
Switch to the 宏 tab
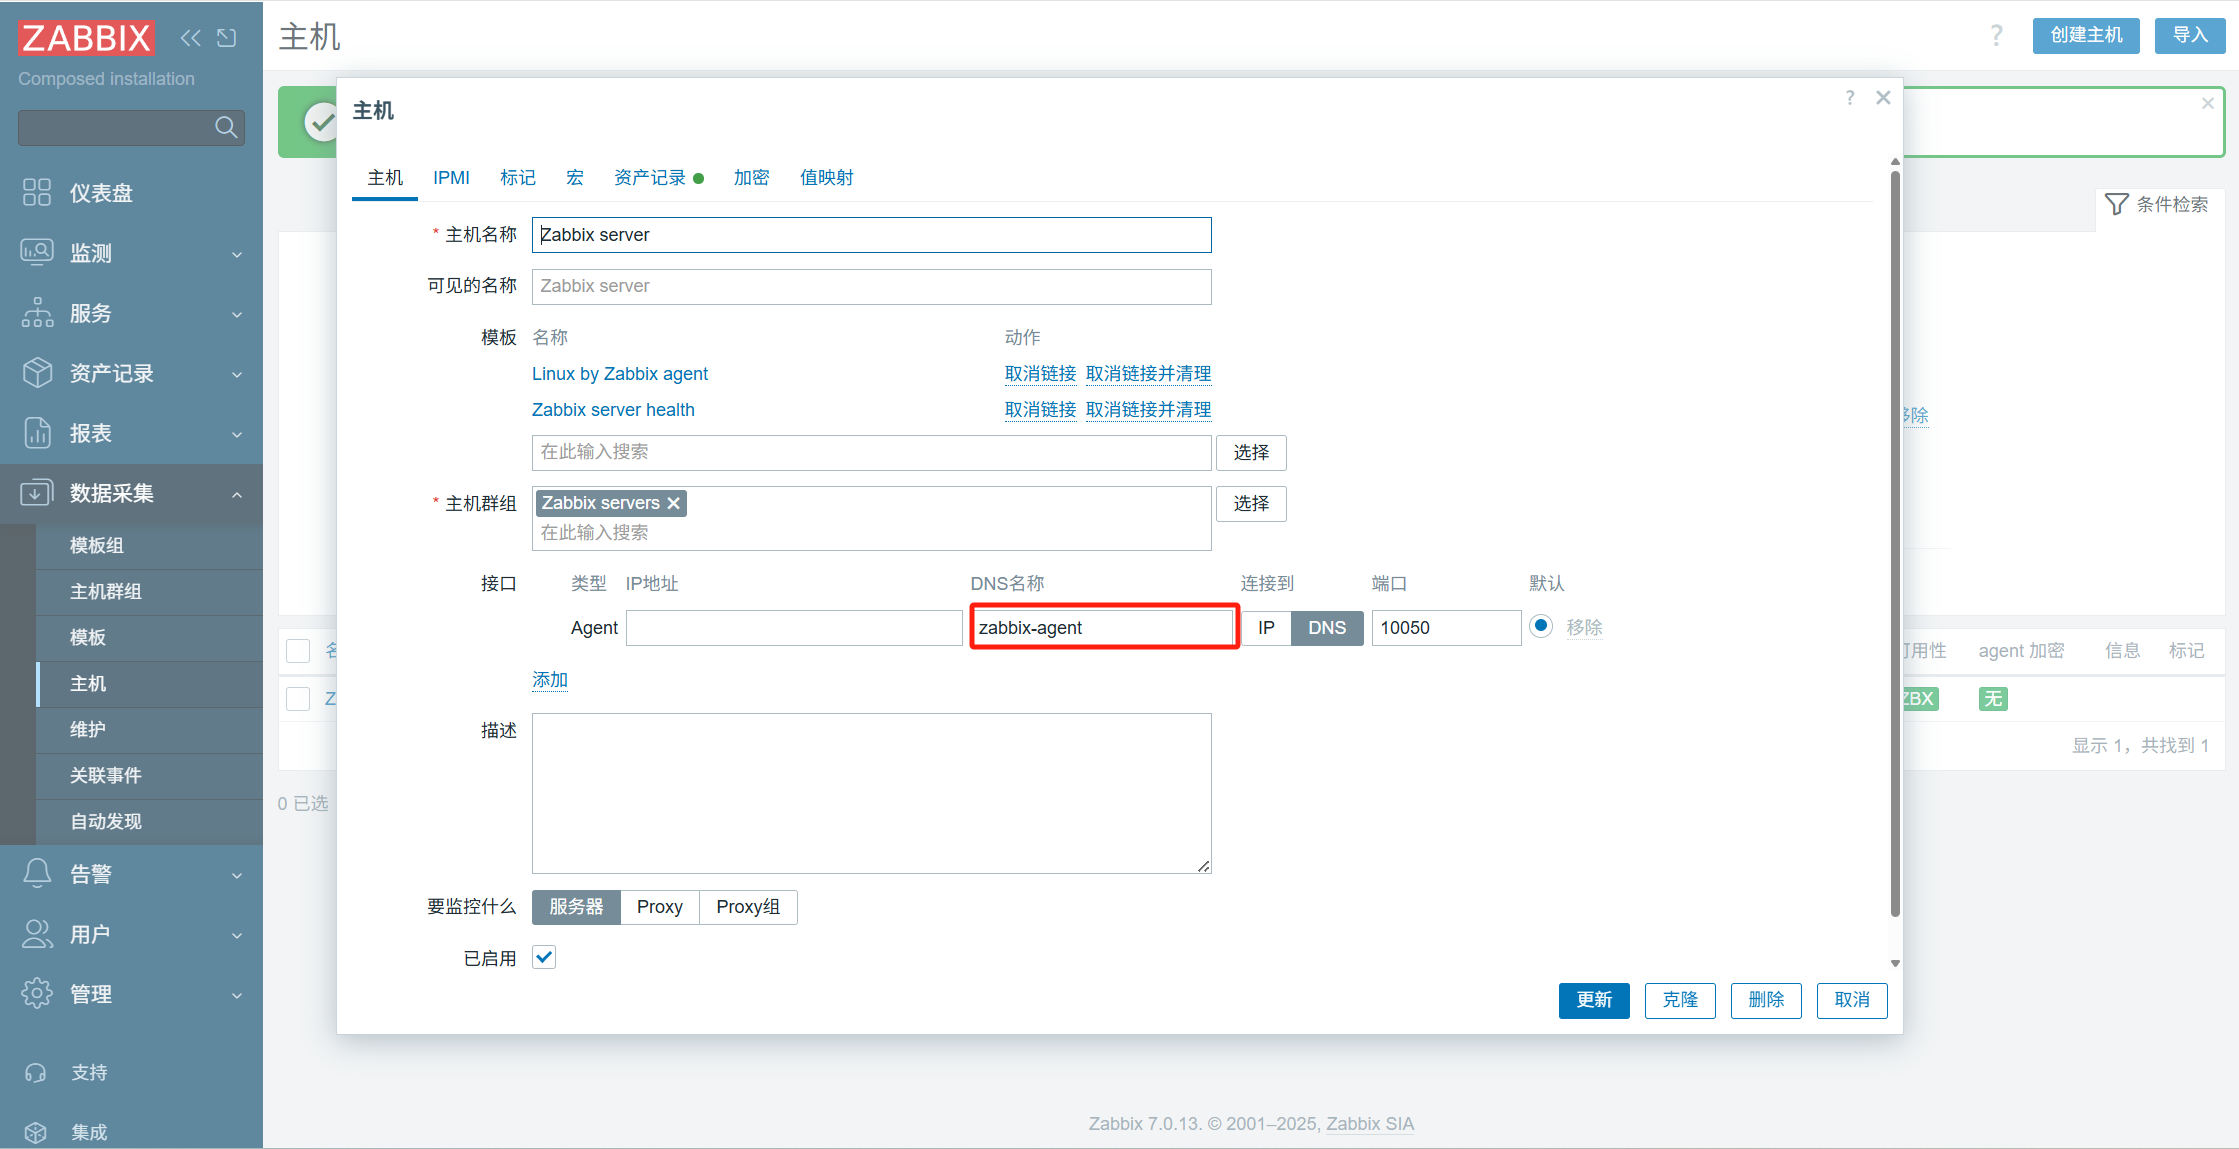pyautogui.click(x=574, y=178)
